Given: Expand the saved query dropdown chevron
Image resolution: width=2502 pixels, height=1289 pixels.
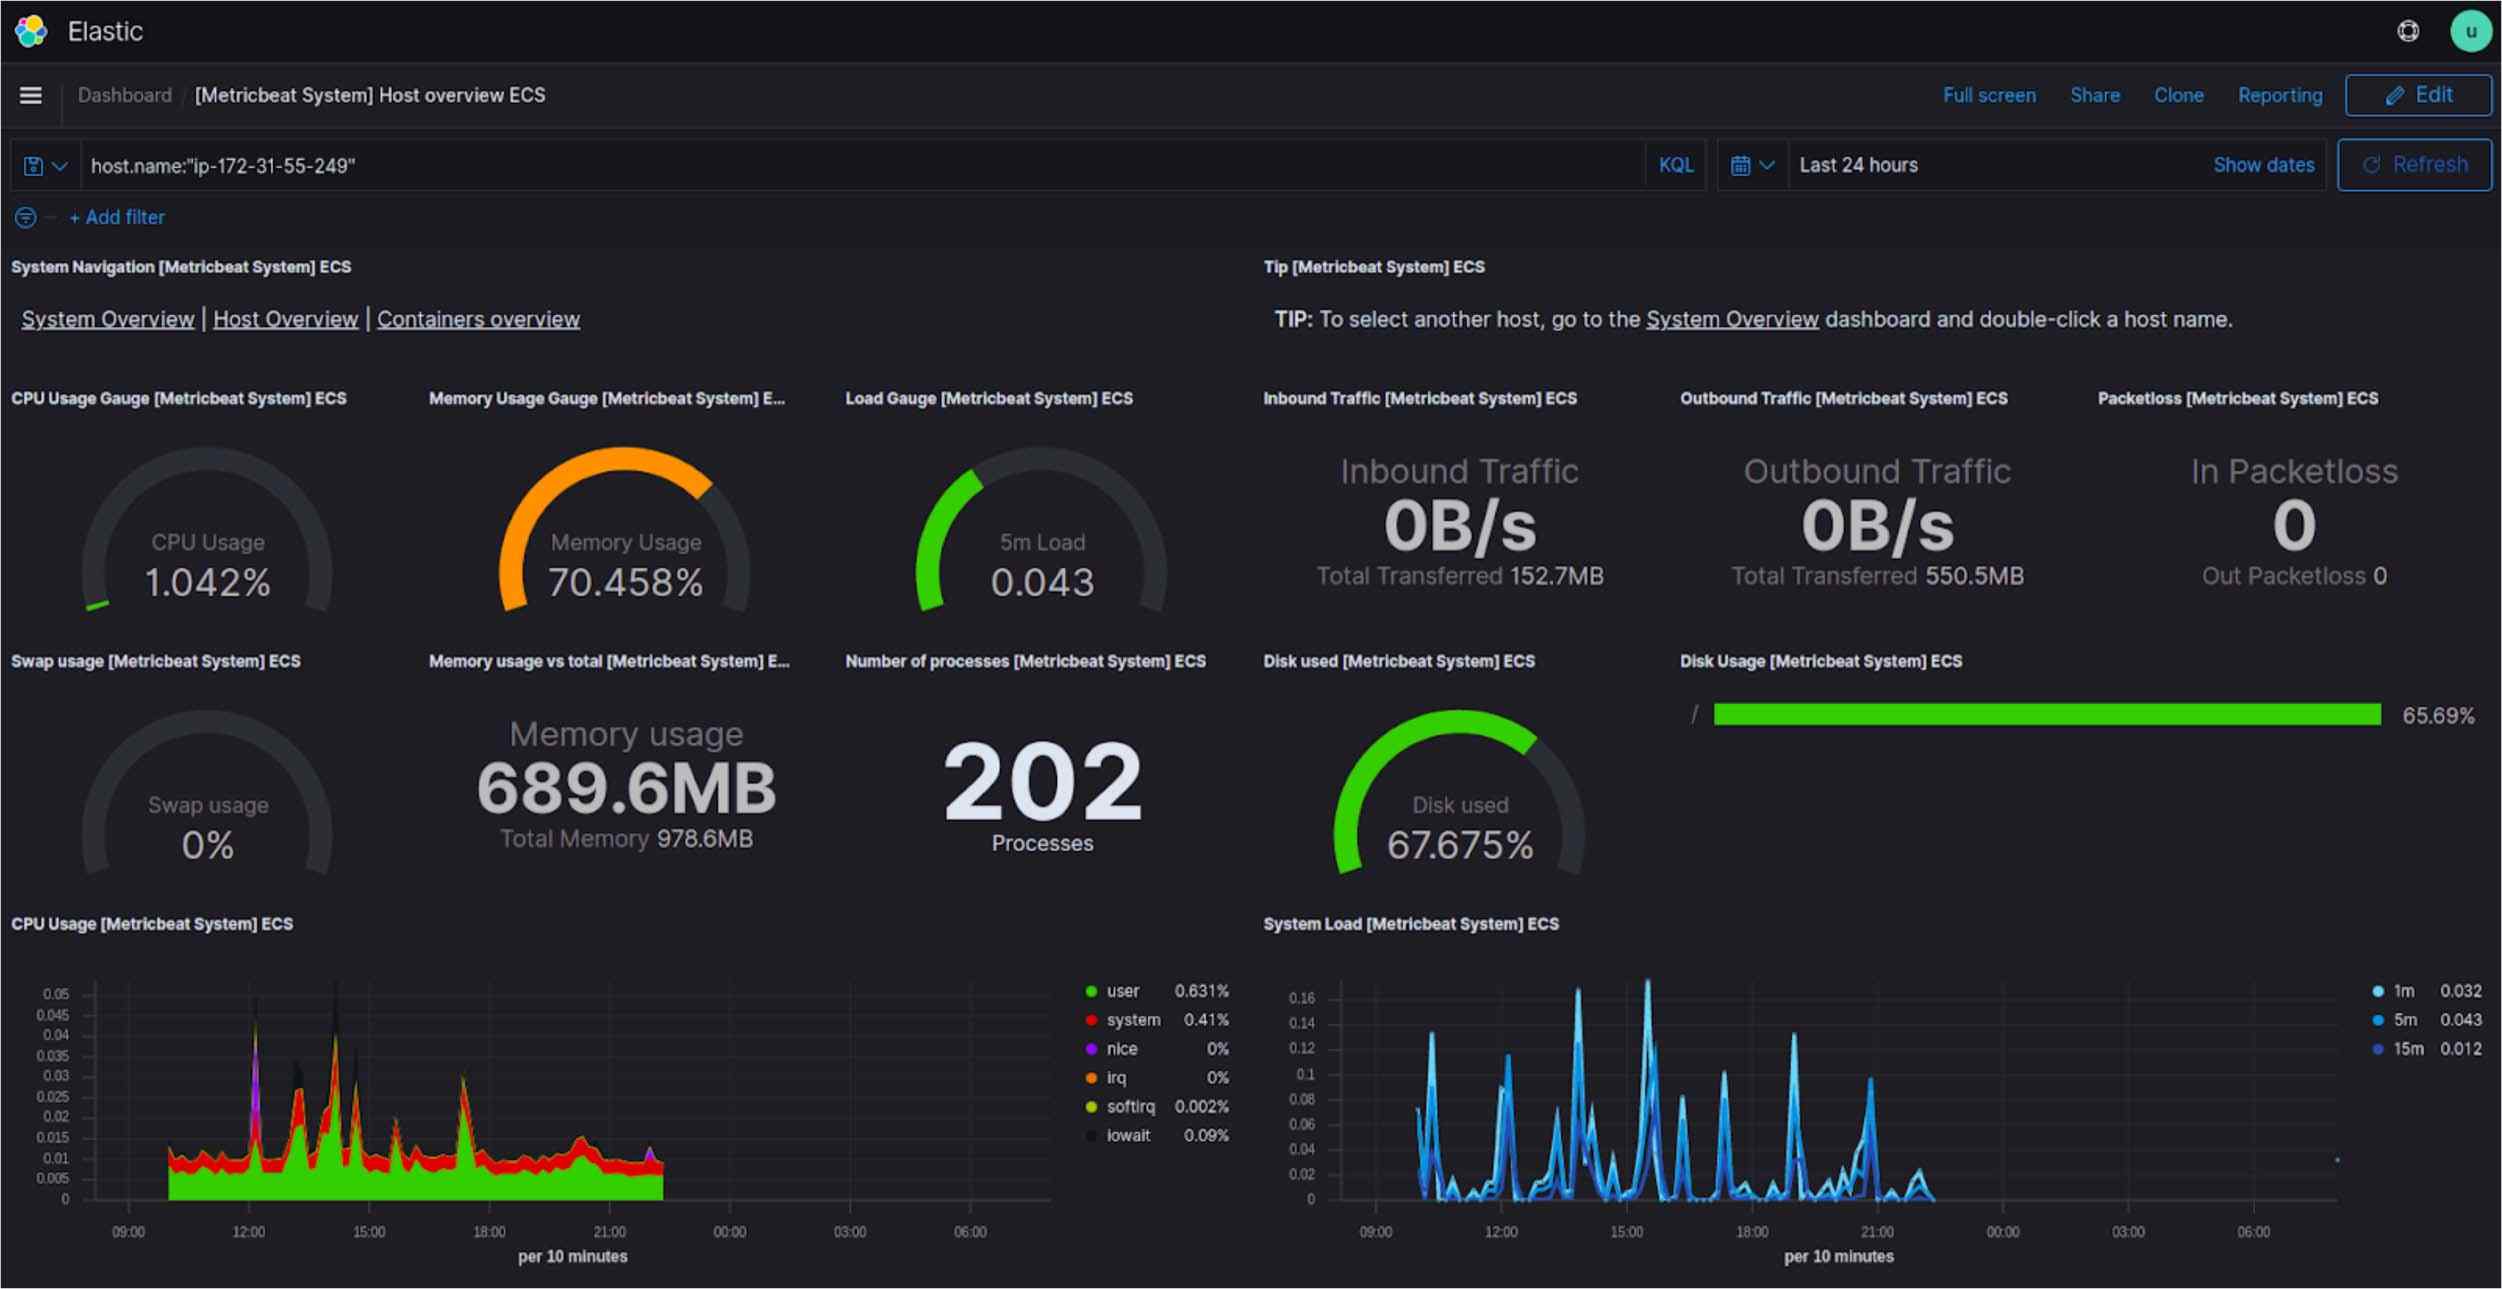Looking at the screenshot, I should [58, 165].
